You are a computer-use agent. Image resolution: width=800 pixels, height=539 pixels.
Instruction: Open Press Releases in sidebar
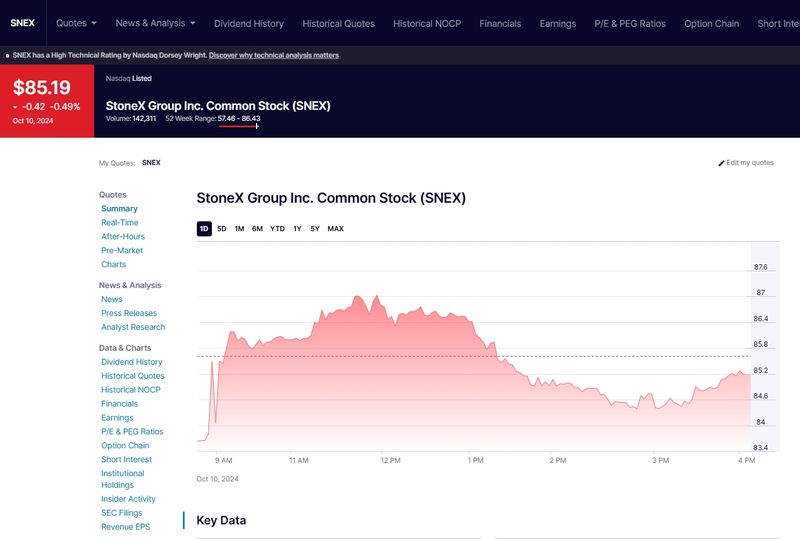click(129, 313)
